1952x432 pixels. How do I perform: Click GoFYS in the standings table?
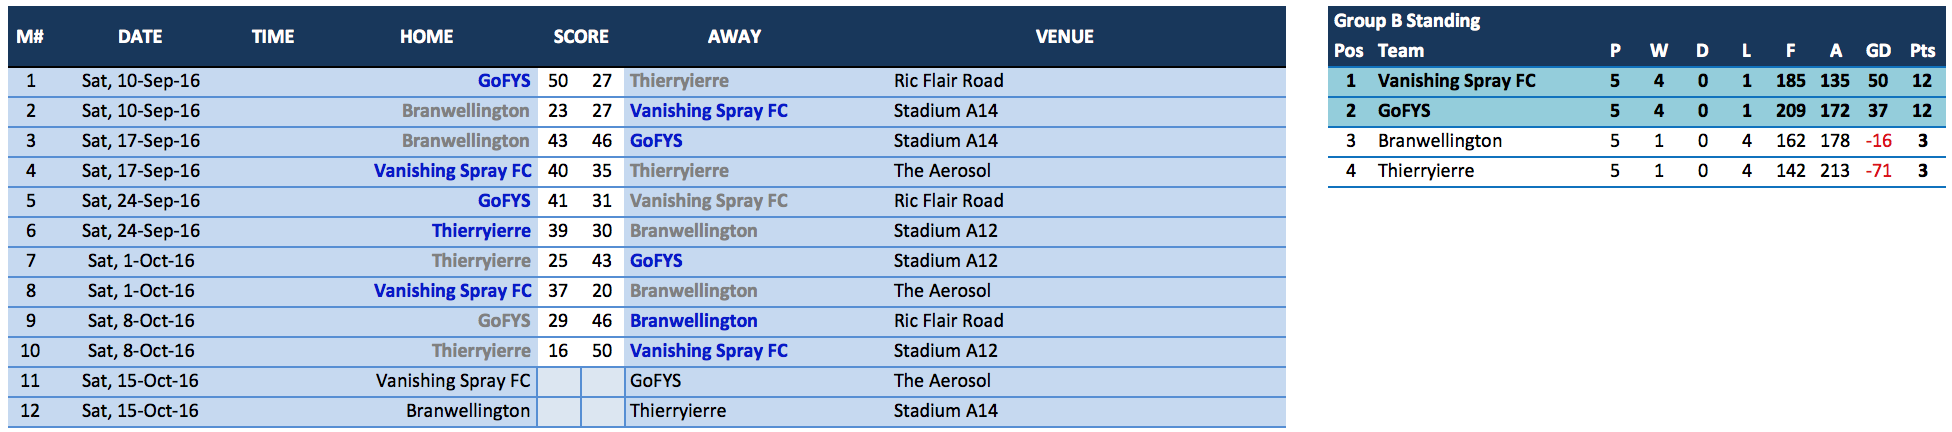click(1404, 111)
